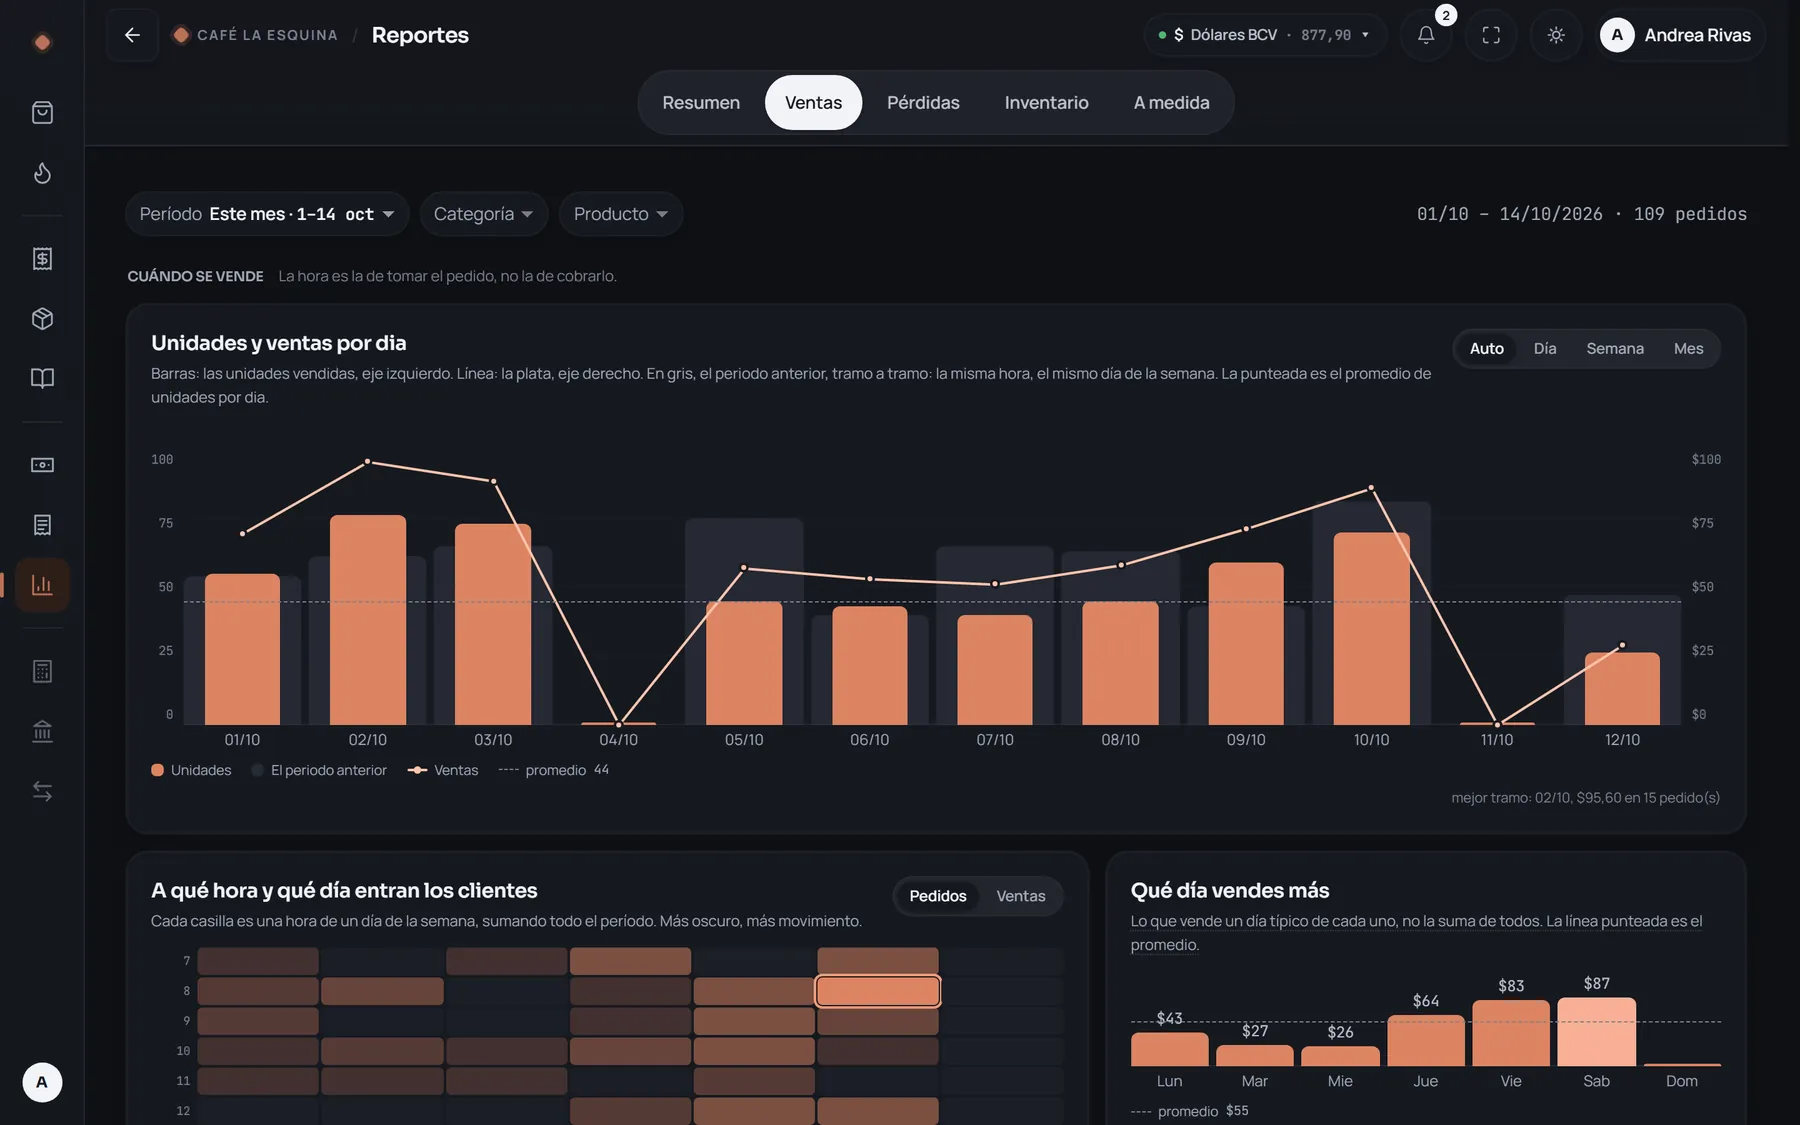Click the CAFÉ LA ESQUINA breadcrumb
The width and height of the screenshot is (1800, 1125).
[x=256, y=35]
